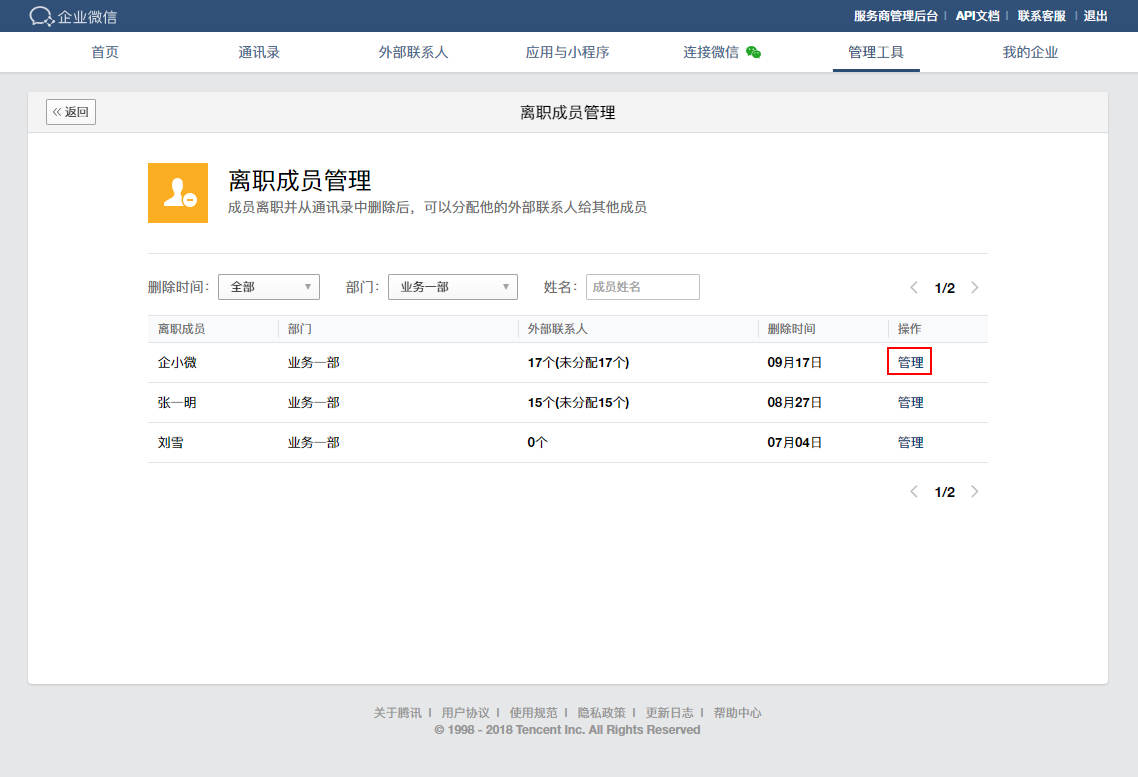The height and width of the screenshot is (777, 1138).
Task: Click 管理 for member 企小微
Action: coord(910,362)
